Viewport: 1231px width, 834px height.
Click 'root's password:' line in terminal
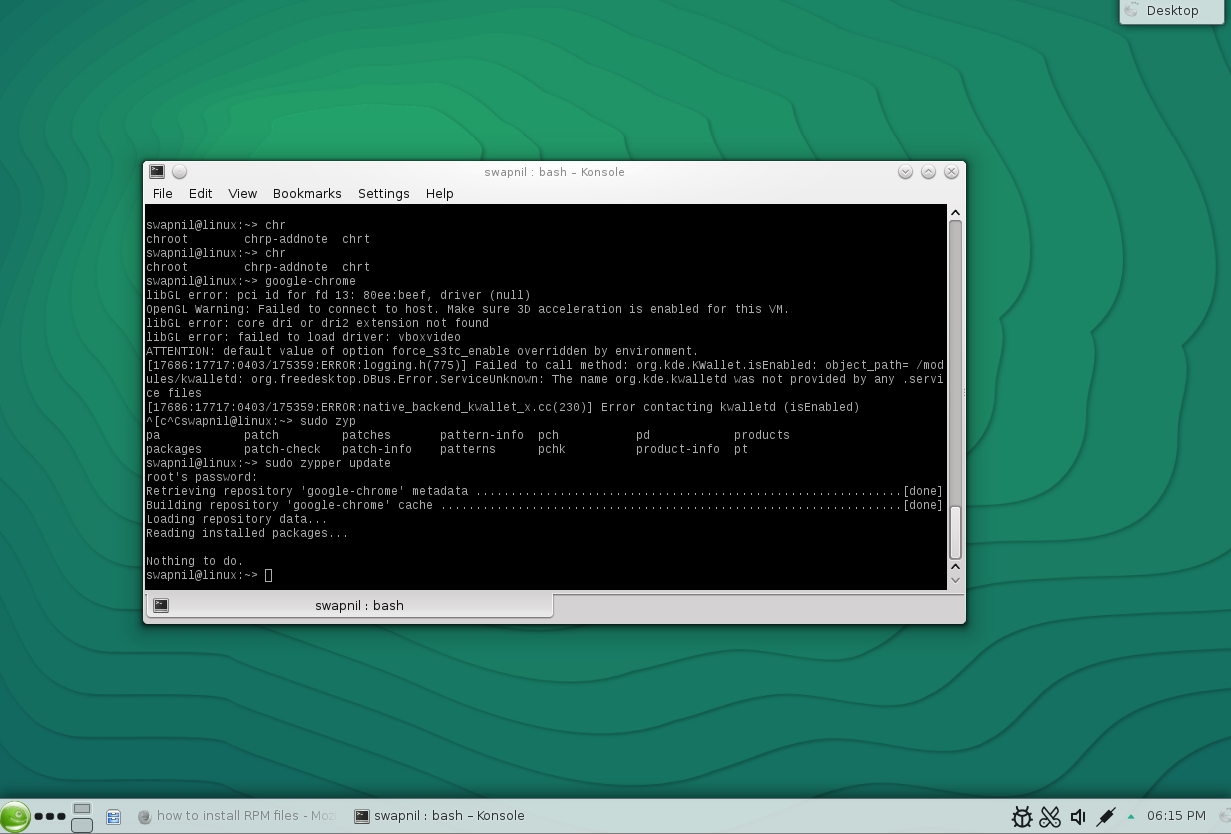202,477
